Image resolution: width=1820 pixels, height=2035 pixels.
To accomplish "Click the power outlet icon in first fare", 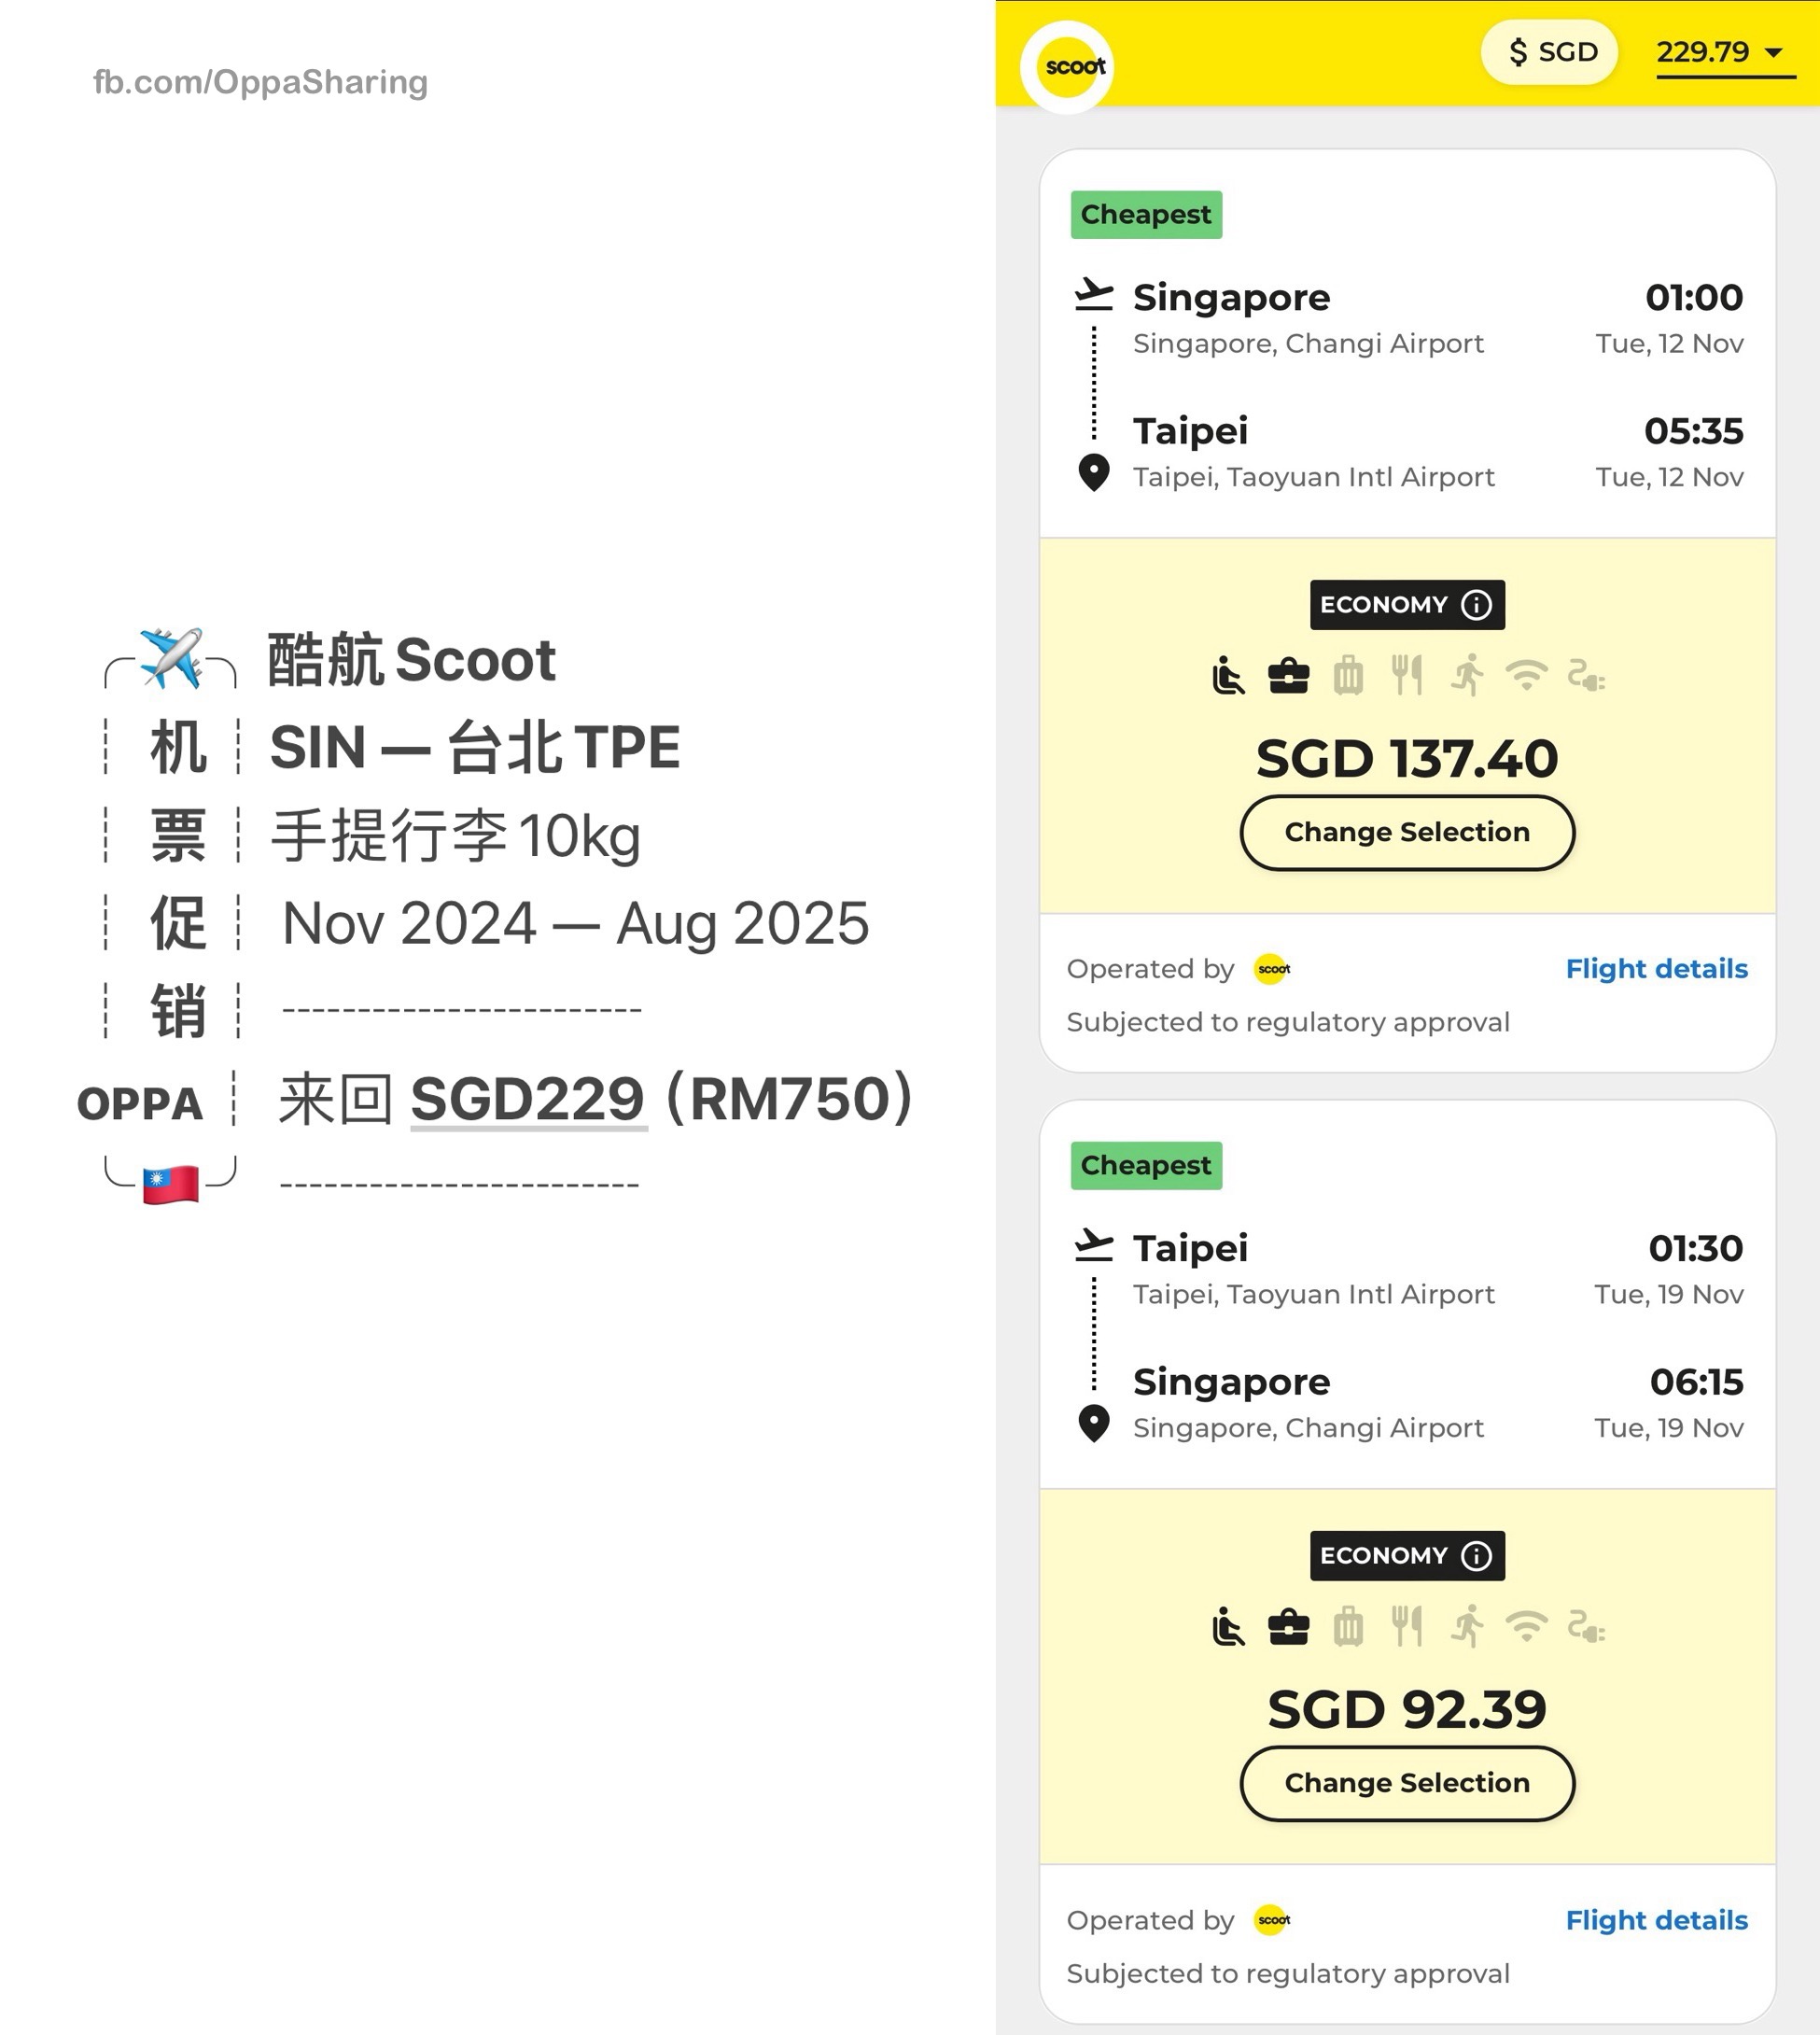I will pos(1586,676).
